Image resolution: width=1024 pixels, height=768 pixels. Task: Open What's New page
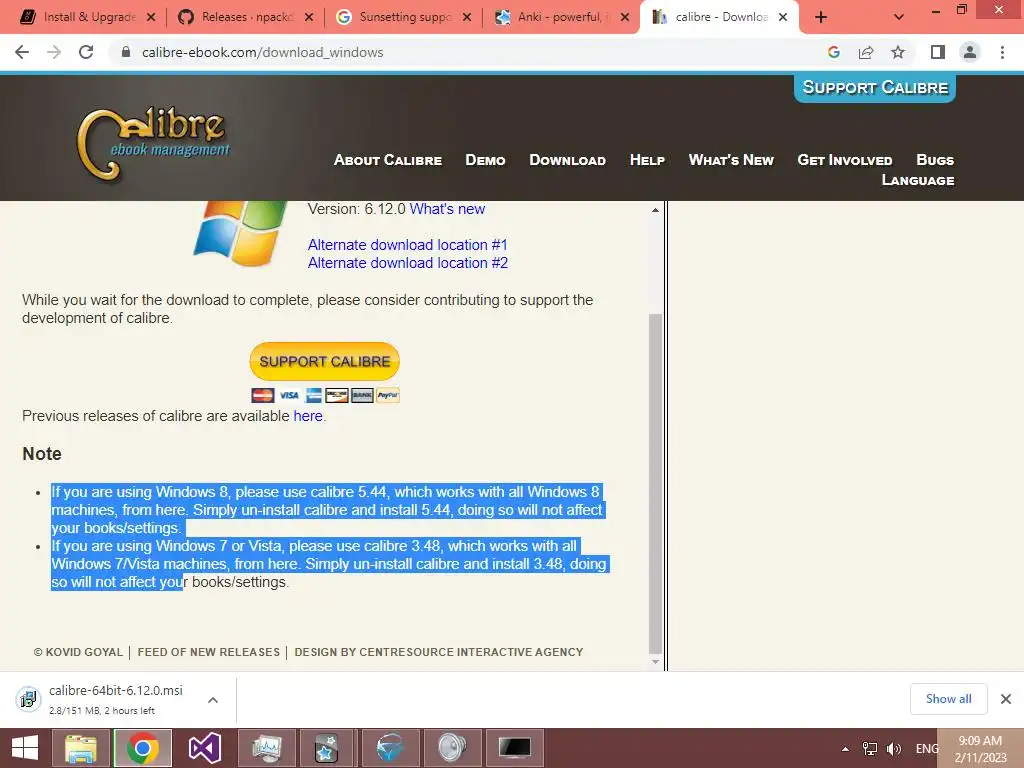(x=731, y=160)
